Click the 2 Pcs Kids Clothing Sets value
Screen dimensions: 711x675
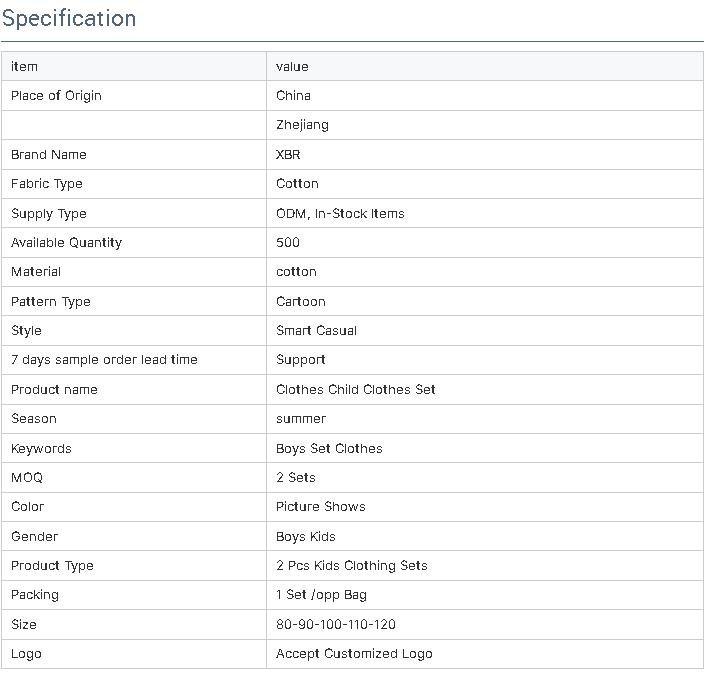(x=351, y=566)
